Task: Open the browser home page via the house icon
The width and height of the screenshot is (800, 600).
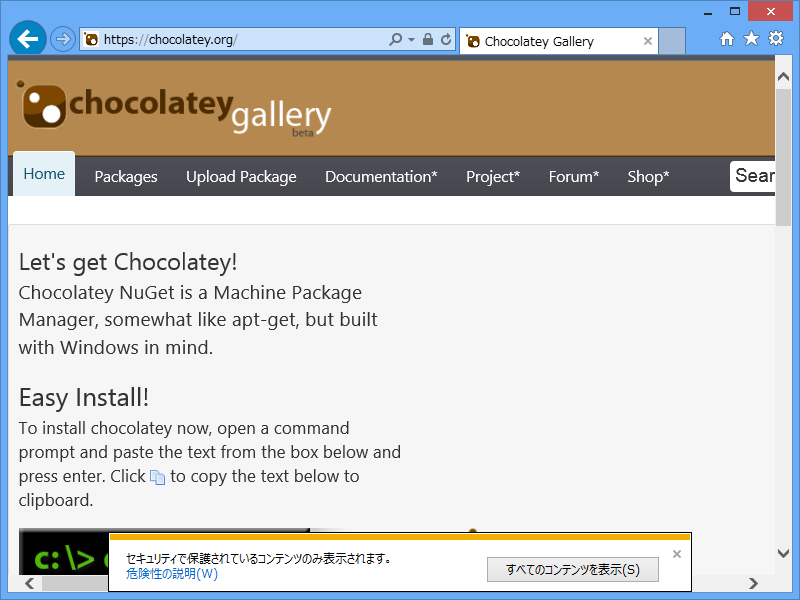Action: point(728,40)
